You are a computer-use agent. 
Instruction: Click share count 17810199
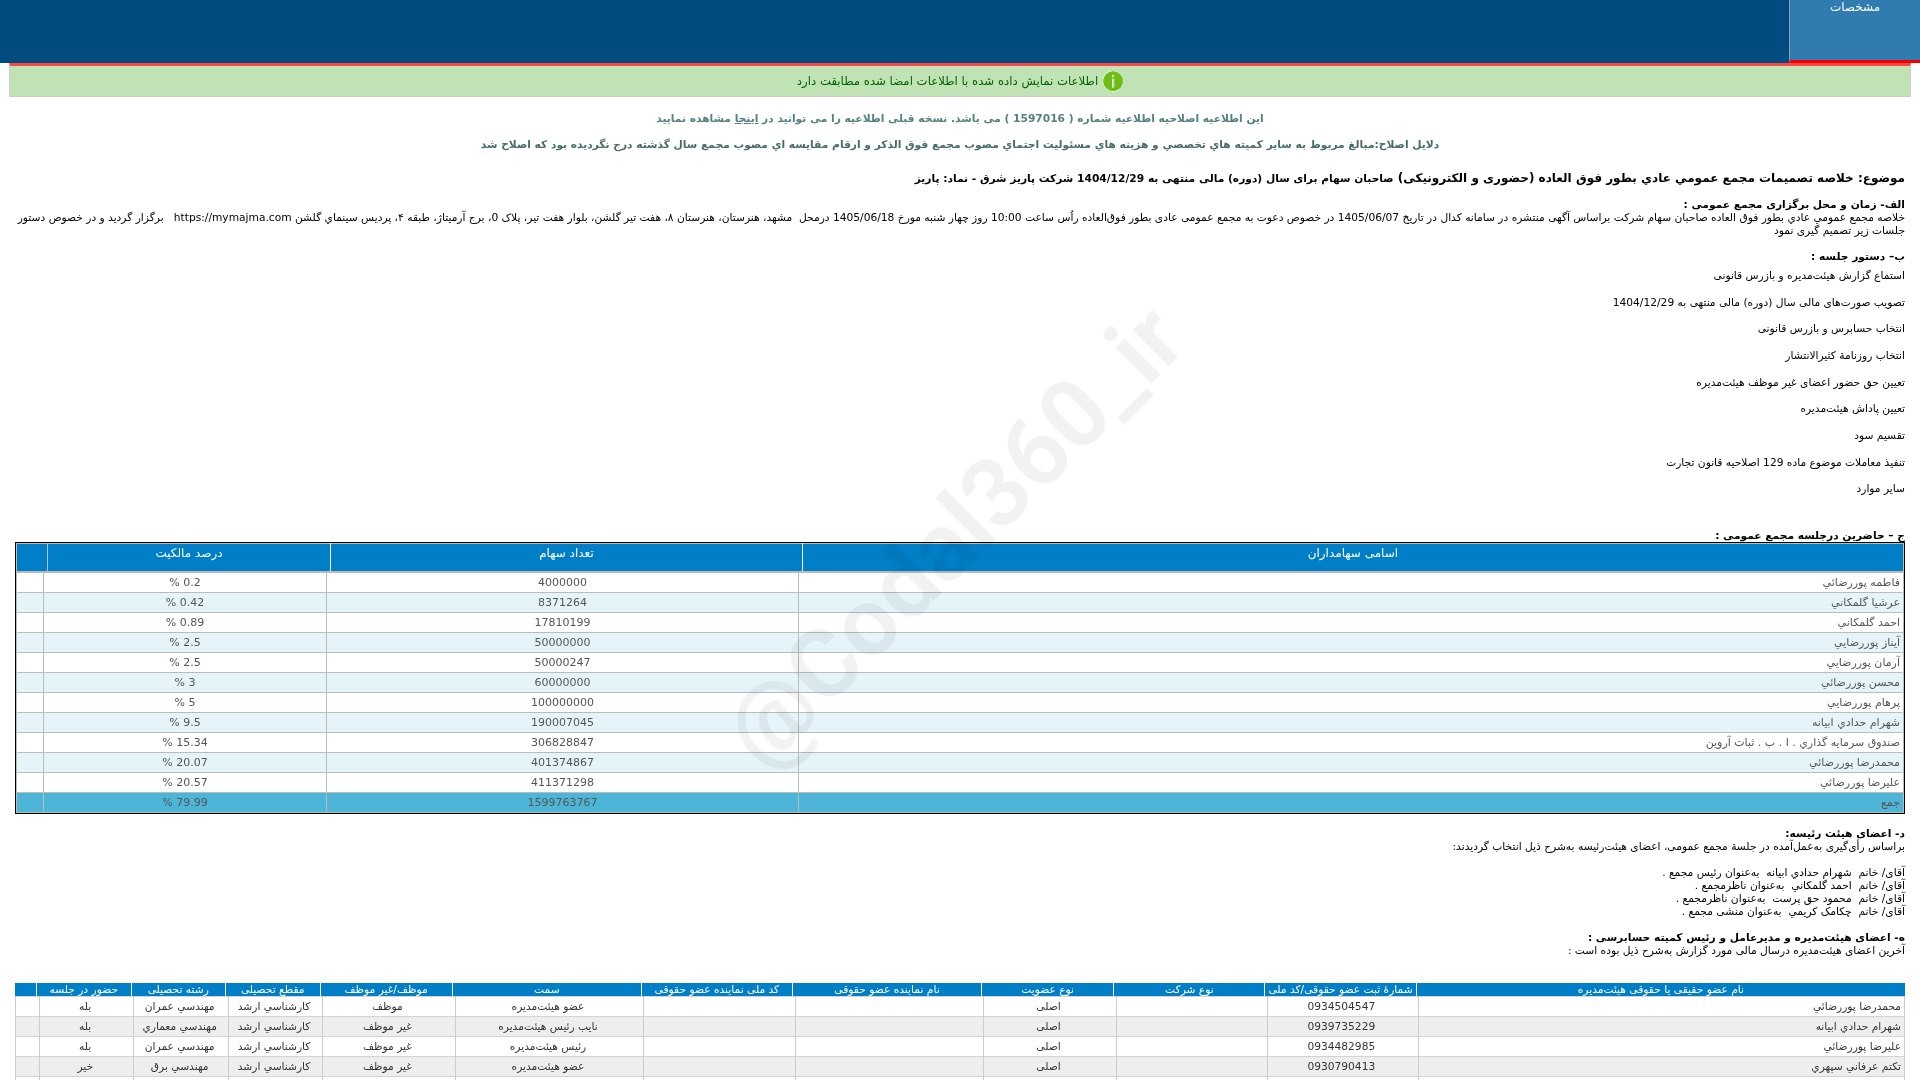[562, 623]
